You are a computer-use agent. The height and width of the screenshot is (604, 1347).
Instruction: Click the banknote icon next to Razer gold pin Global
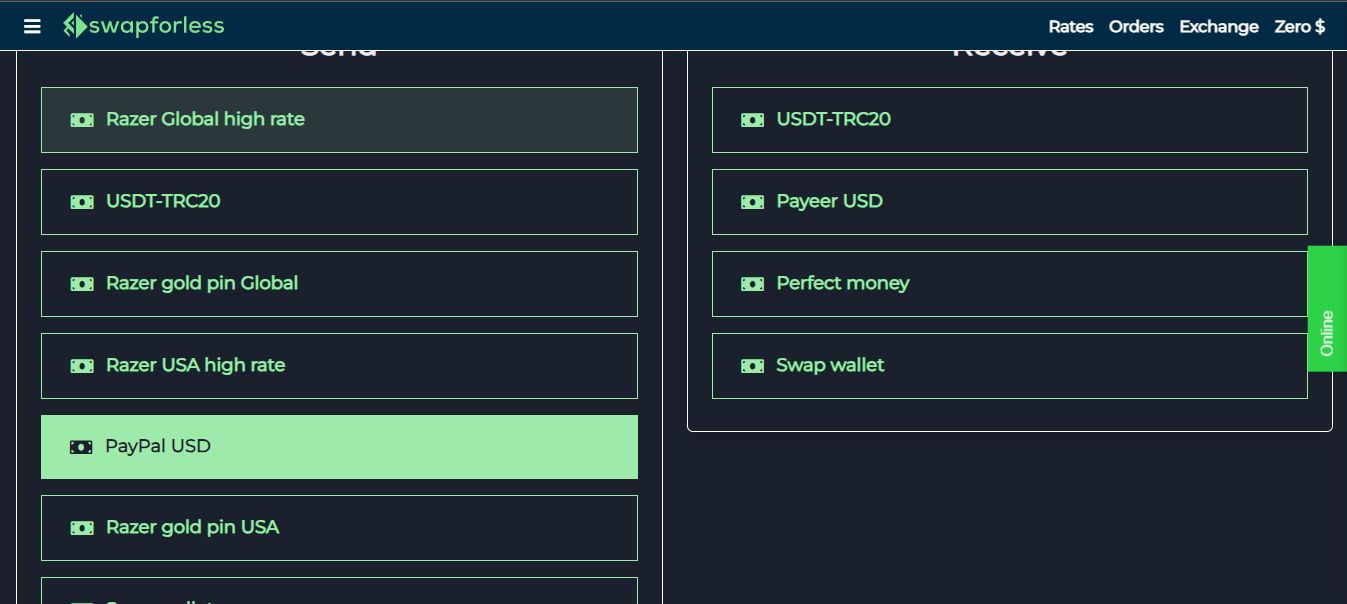[x=81, y=283]
